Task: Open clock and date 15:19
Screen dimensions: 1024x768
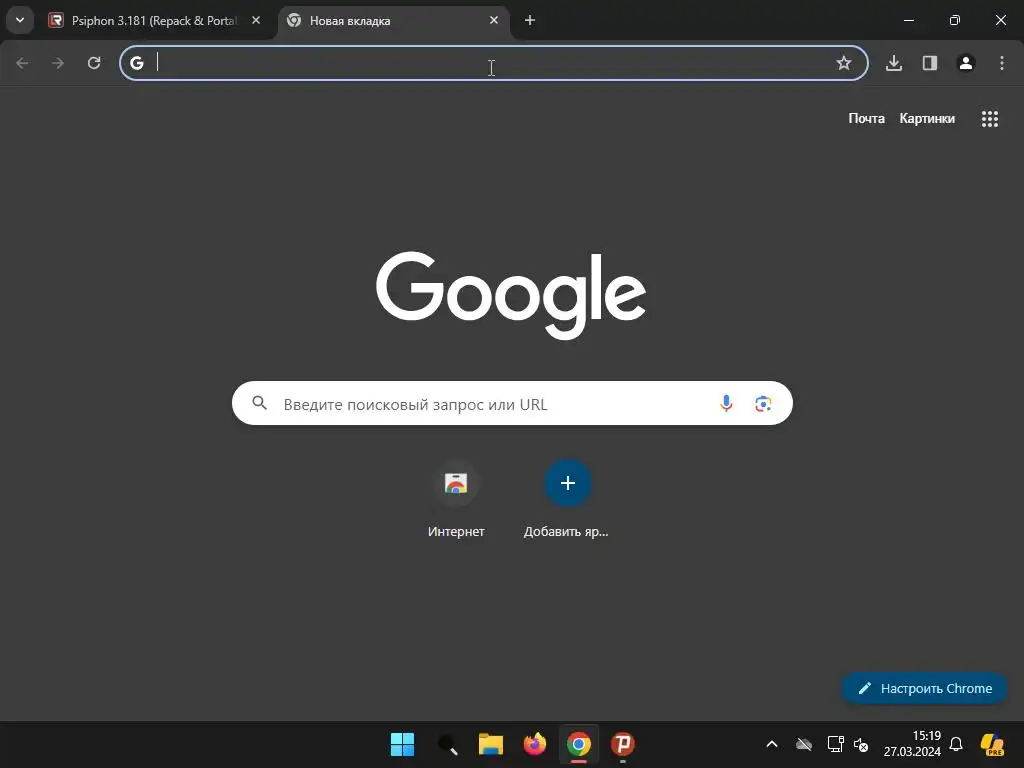Action: (912, 744)
